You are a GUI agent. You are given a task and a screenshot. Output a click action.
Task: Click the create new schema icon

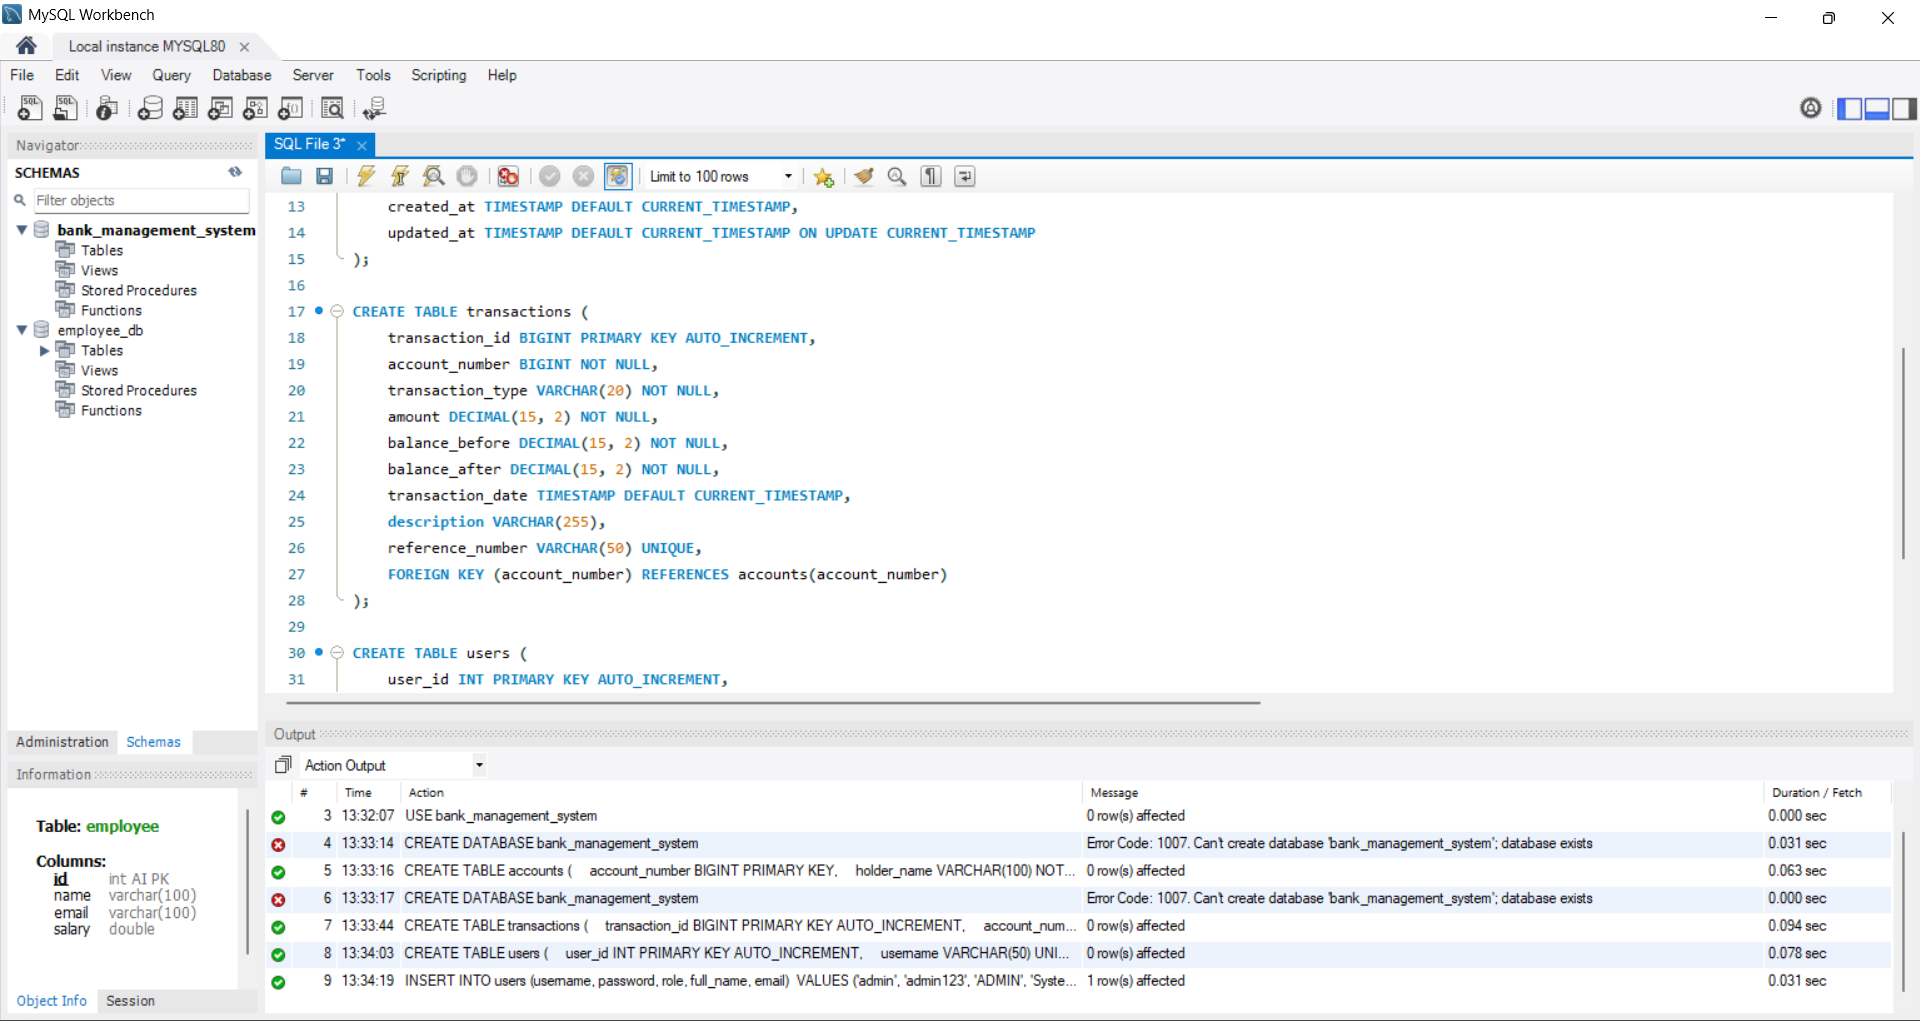click(x=150, y=108)
